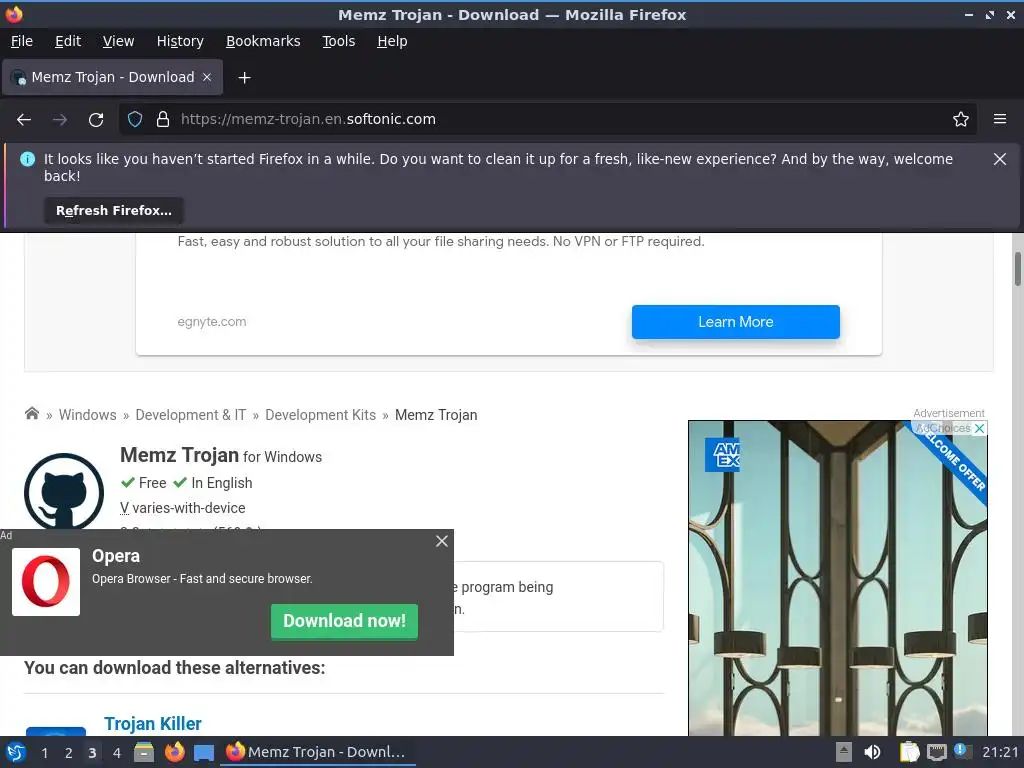The width and height of the screenshot is (1024, 768).
Task: Open the Trojan Killer alternative link
Action: coord(153,724)
